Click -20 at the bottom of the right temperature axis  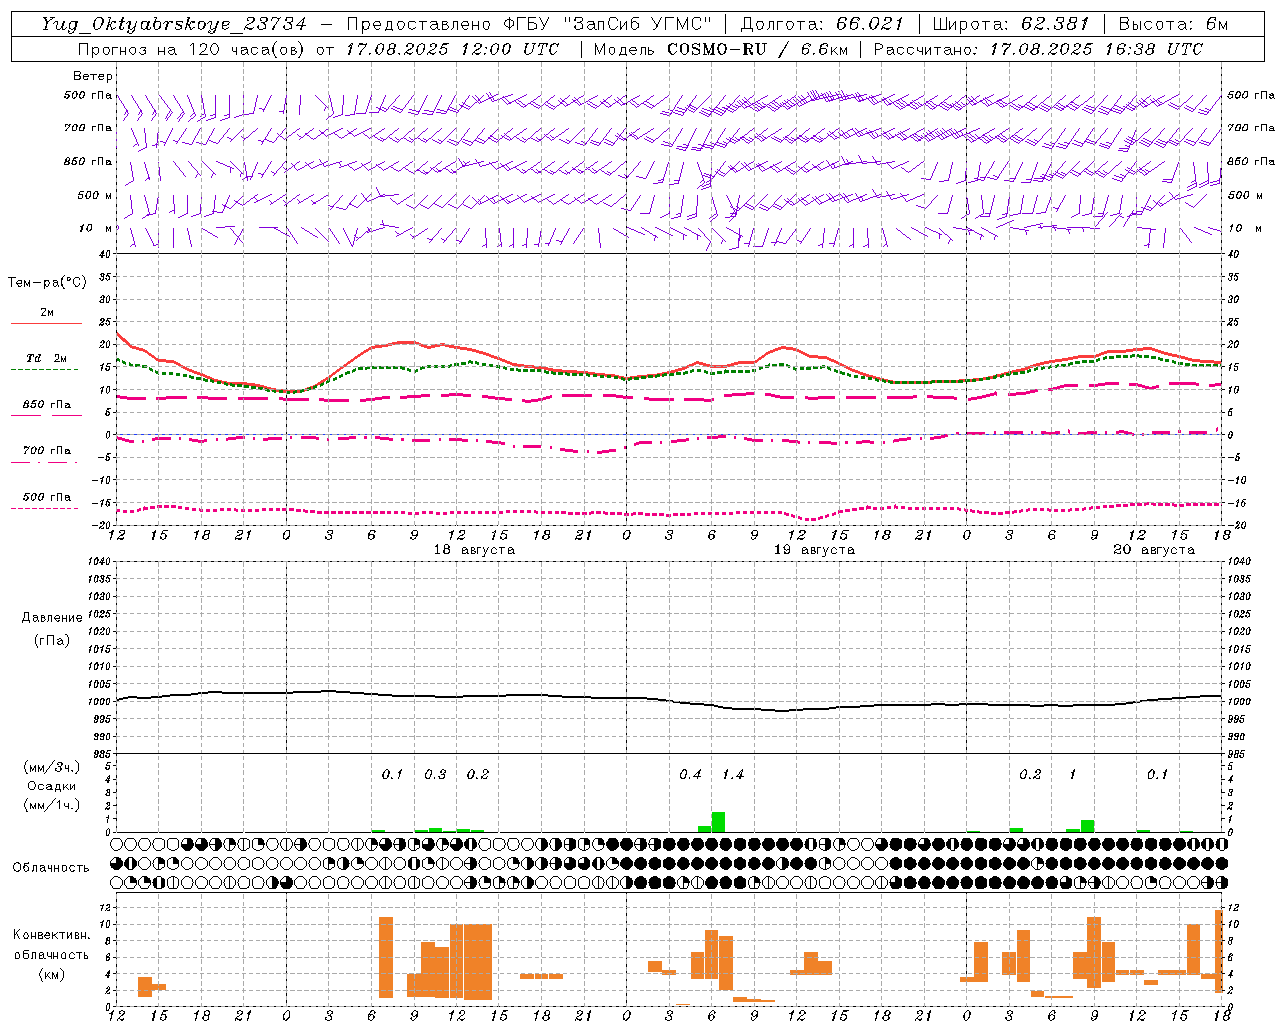1235,525
